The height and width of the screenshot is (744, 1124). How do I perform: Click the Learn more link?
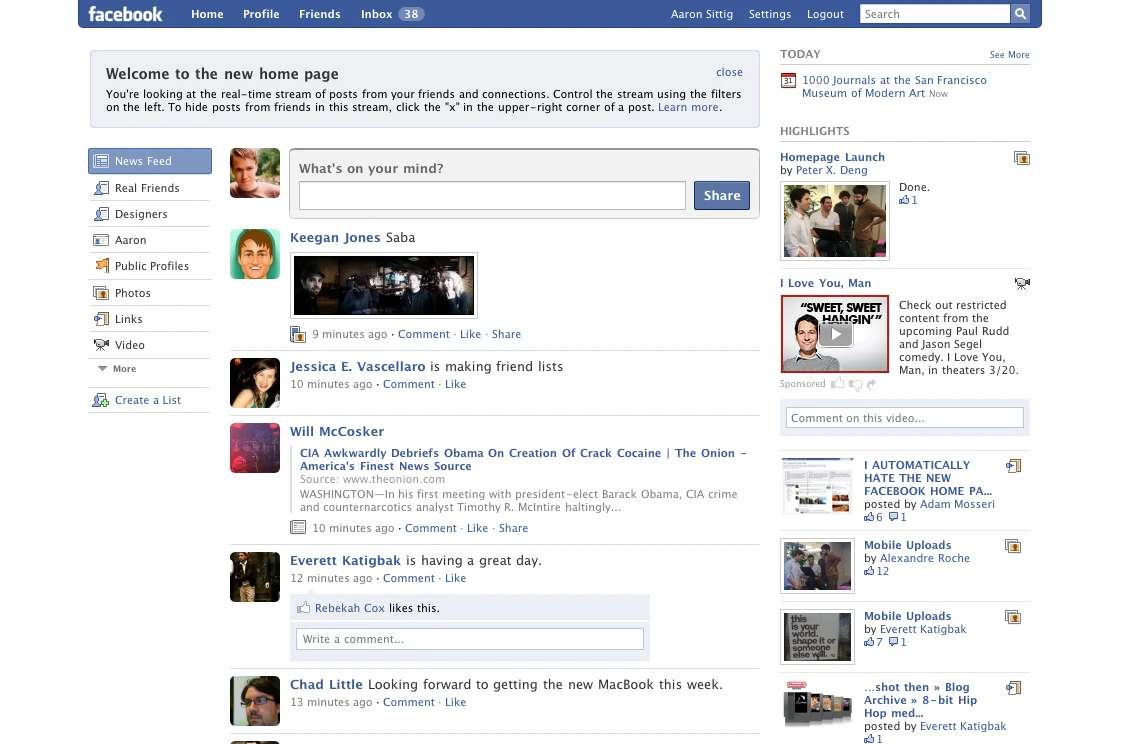[x=688, y=107]
